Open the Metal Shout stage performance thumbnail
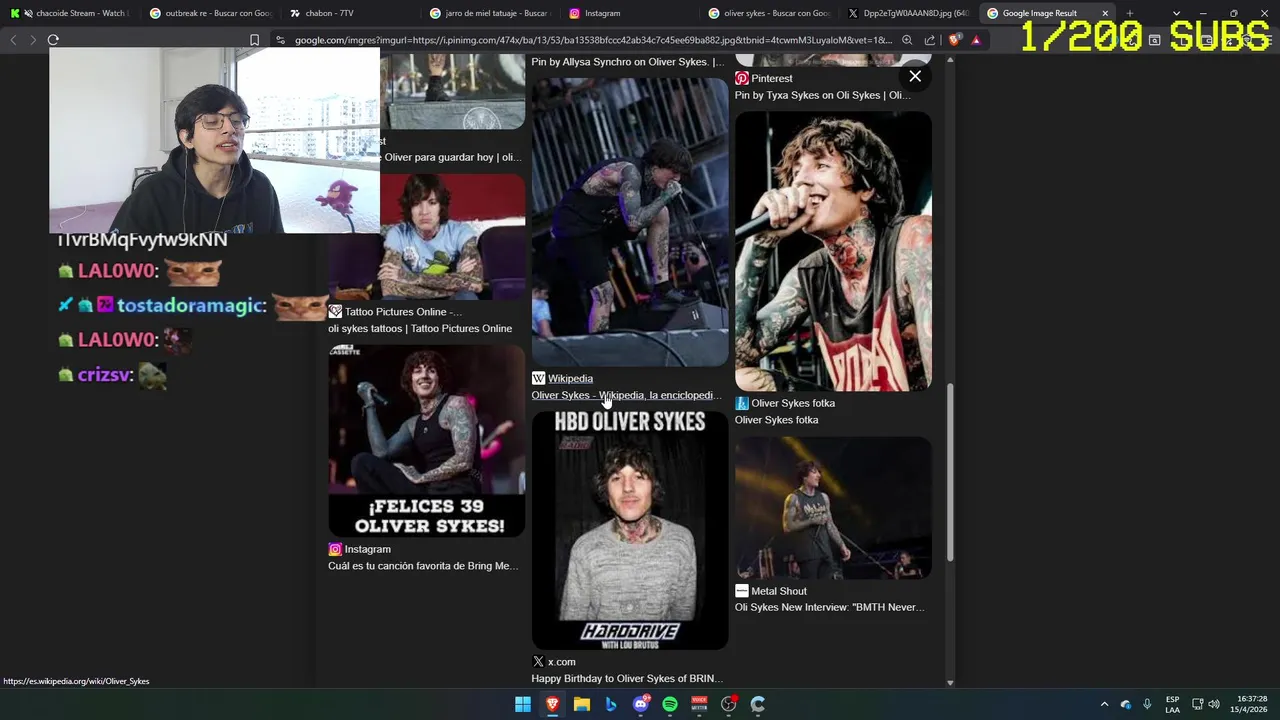1280x720 pixels. point(833,508)
